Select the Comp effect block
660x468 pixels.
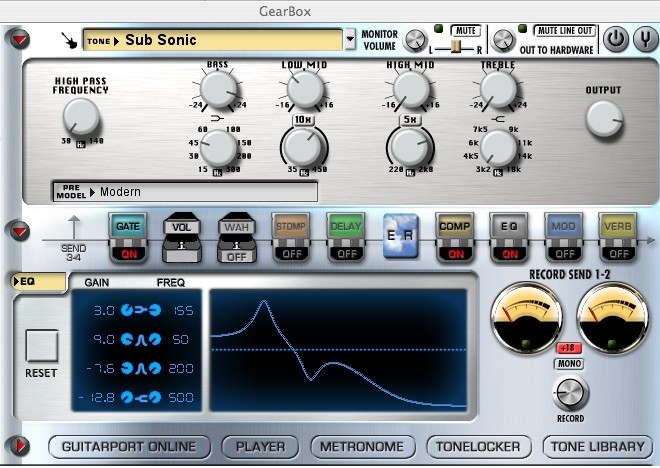[x=455, y=226]
